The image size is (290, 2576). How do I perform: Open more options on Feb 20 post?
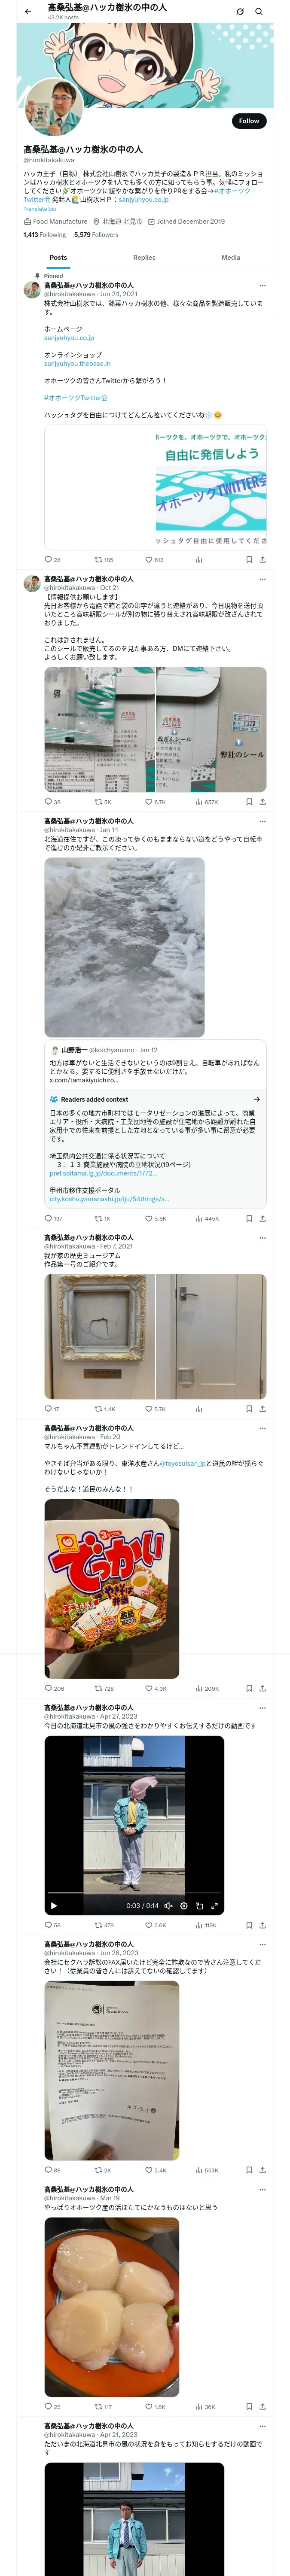(263, 1428)
